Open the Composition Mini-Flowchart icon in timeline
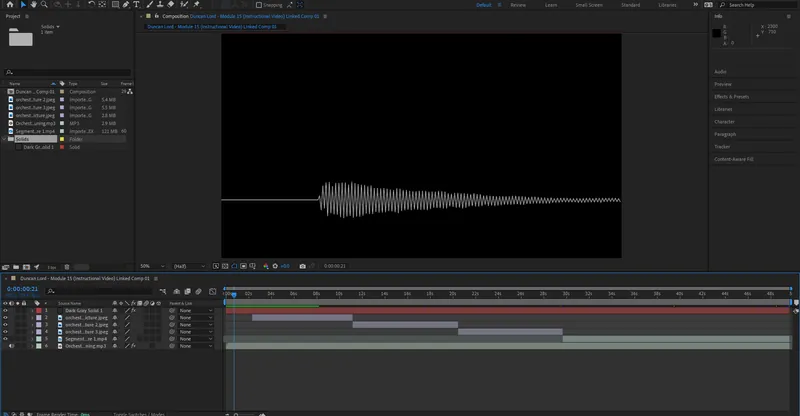Screen dimensions: 800x416 tap(163, 291)
